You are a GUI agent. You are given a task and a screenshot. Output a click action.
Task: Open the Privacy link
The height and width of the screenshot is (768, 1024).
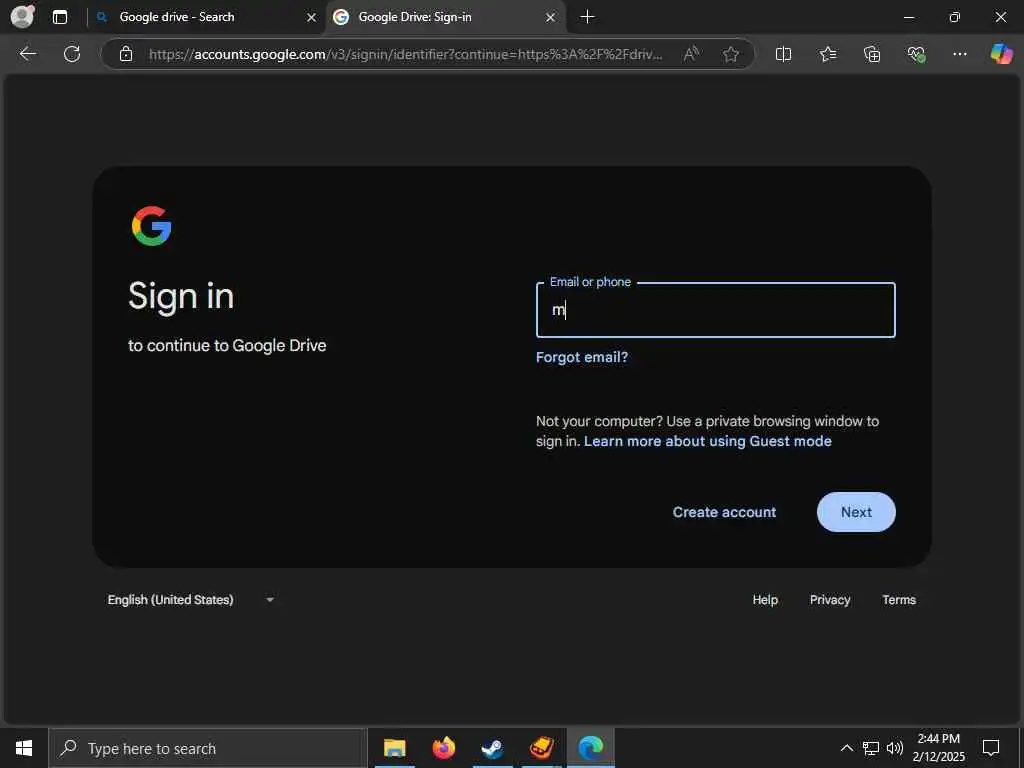point(830,600)
